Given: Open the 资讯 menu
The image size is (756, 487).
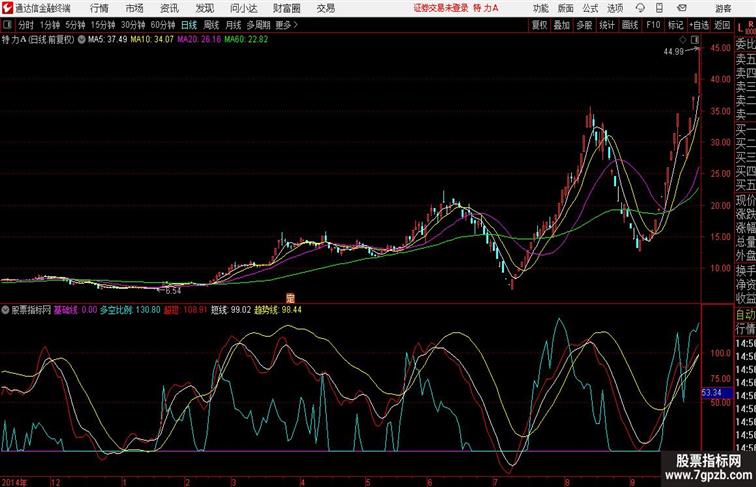Looking at the screenshot, I should pyautogui.click(x=169, y=8).
